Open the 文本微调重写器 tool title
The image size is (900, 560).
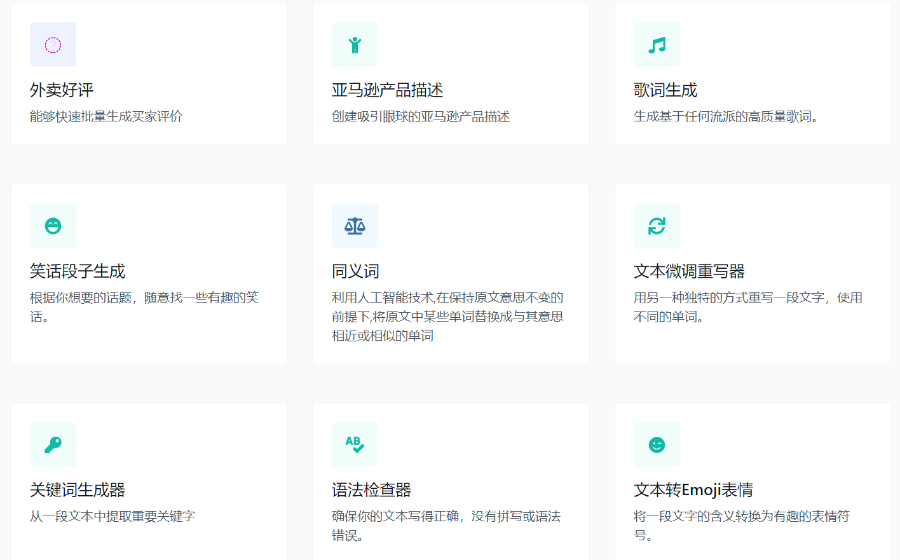pos(689,271)
